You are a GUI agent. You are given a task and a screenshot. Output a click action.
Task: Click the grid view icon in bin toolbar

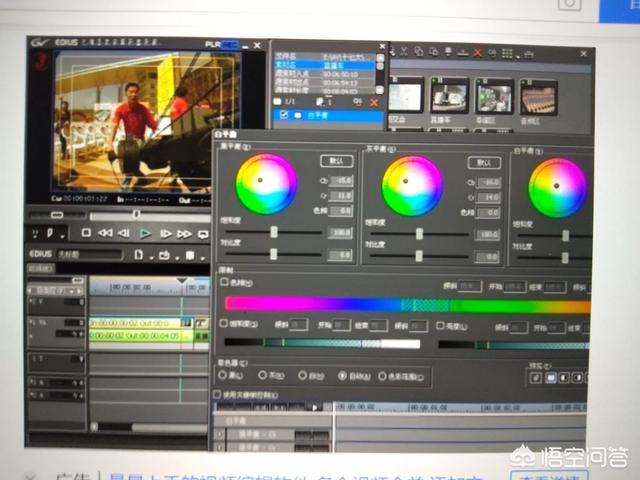[507, 53]
